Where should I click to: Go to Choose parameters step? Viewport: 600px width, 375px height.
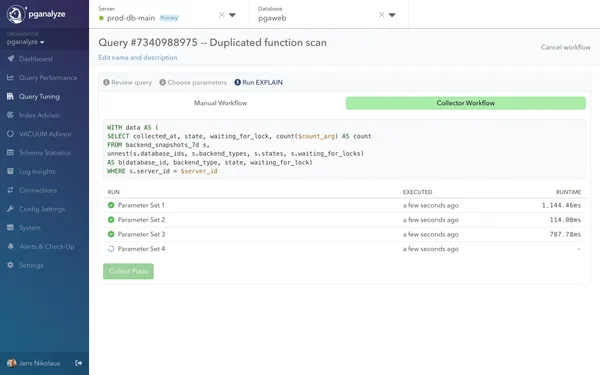click(x=193, y=82)
